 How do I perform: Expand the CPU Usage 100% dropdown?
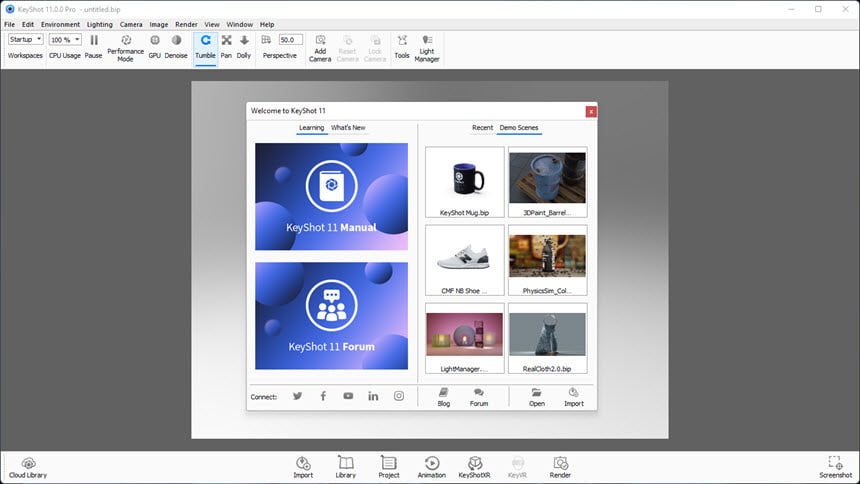coord(65,40)
